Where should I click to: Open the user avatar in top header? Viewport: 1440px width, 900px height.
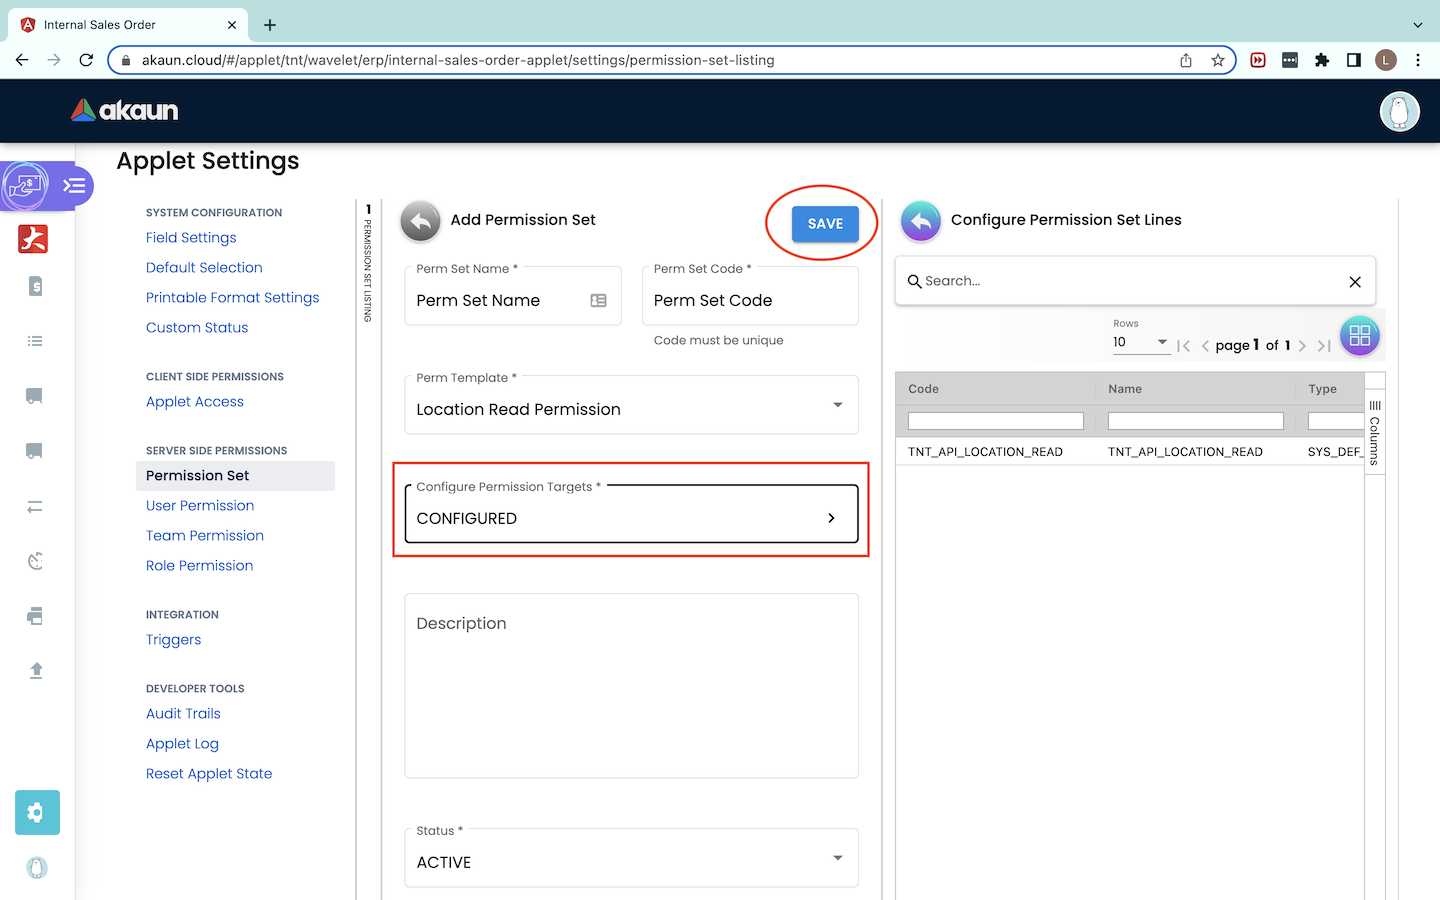[1399, 111]
